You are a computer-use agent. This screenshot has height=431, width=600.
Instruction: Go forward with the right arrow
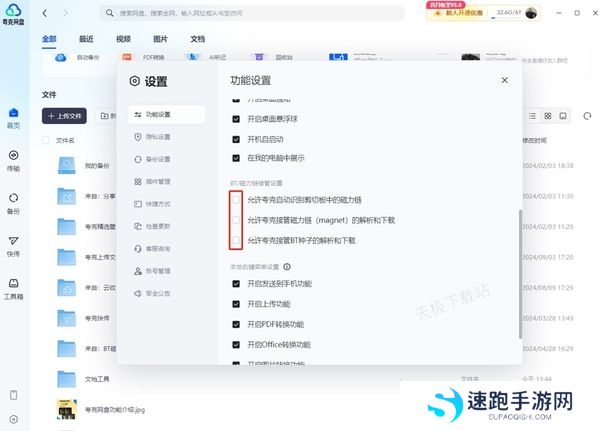pyautogui.click(x=66, y=13)
